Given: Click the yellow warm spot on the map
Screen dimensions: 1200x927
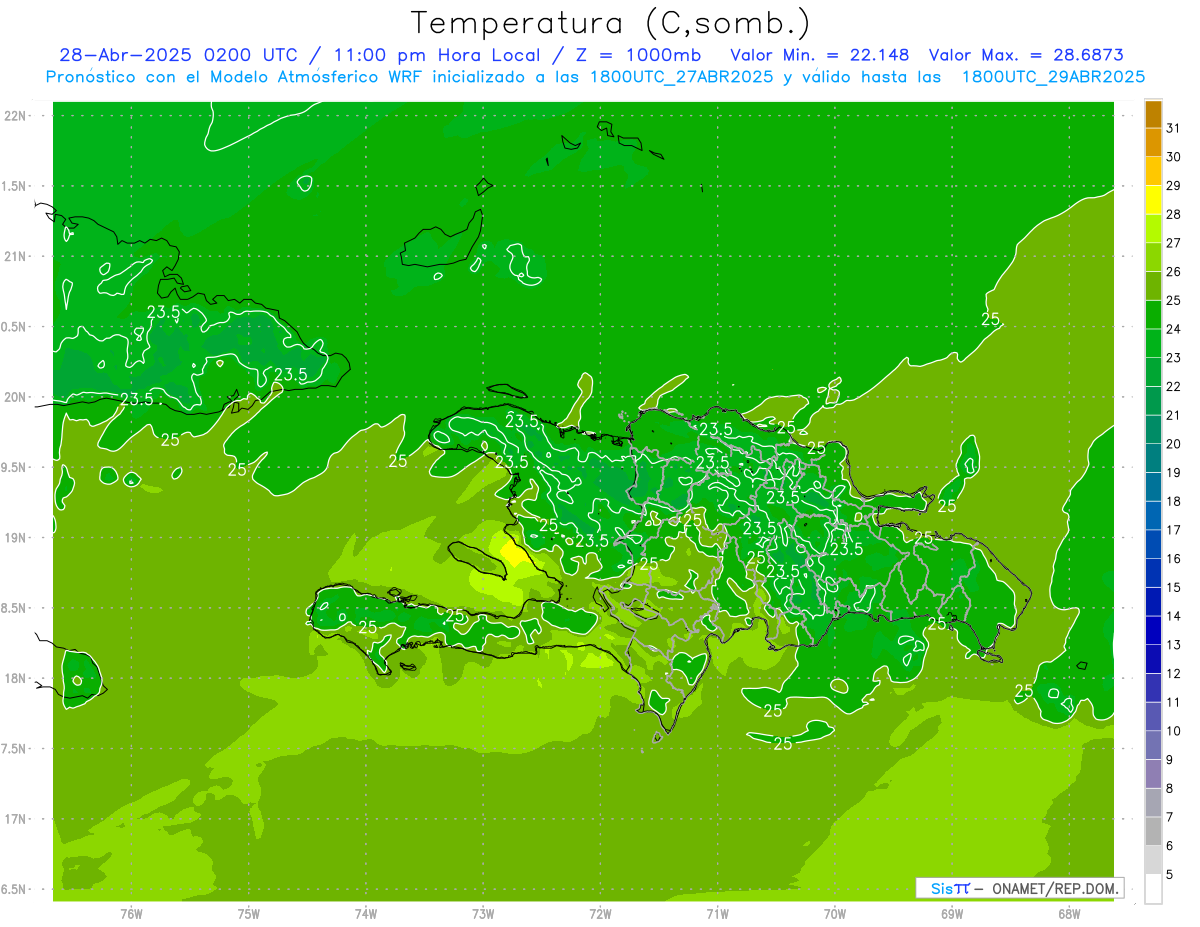Looking at the screenshot, I should pyautogui.click(x=513, y=552).
